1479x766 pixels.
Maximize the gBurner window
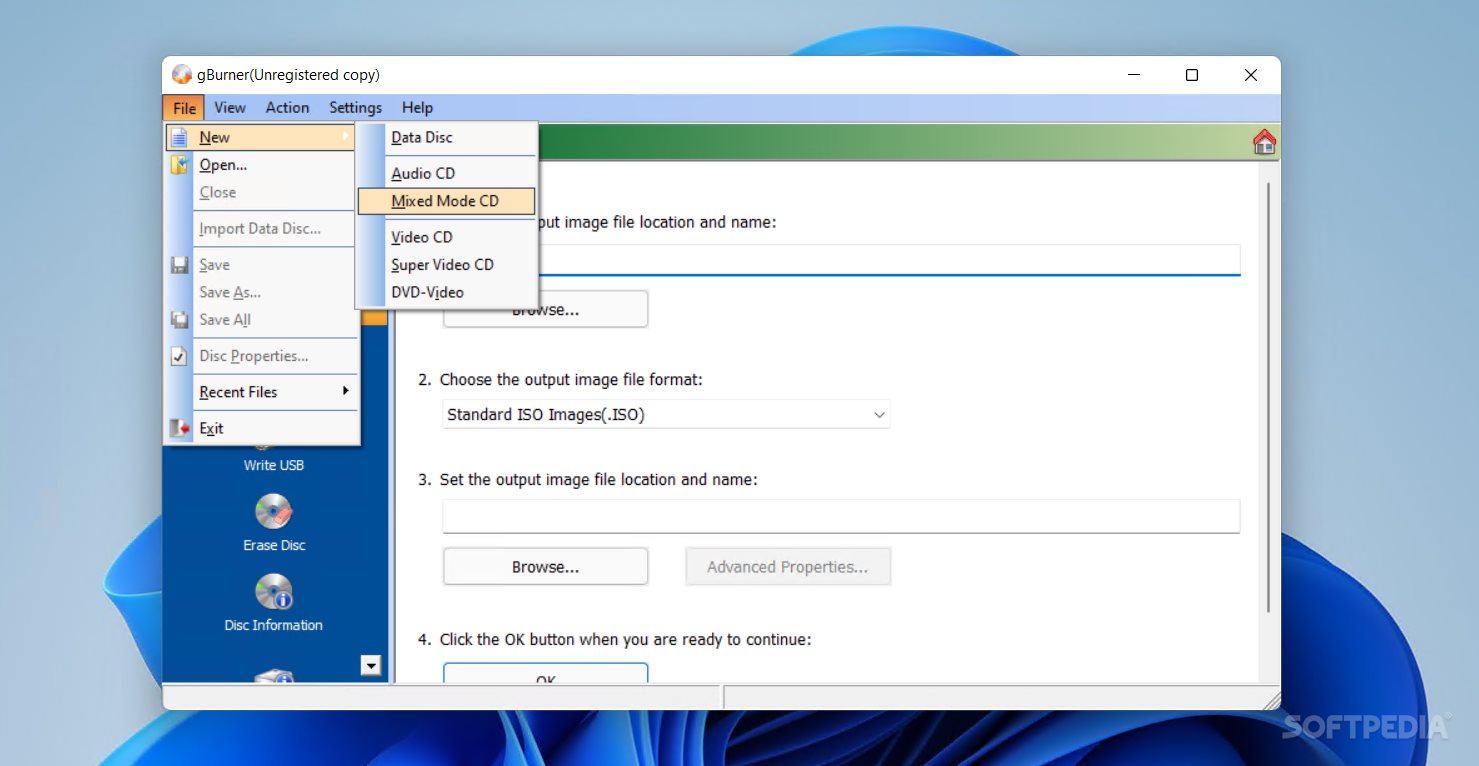(1191, 75)
